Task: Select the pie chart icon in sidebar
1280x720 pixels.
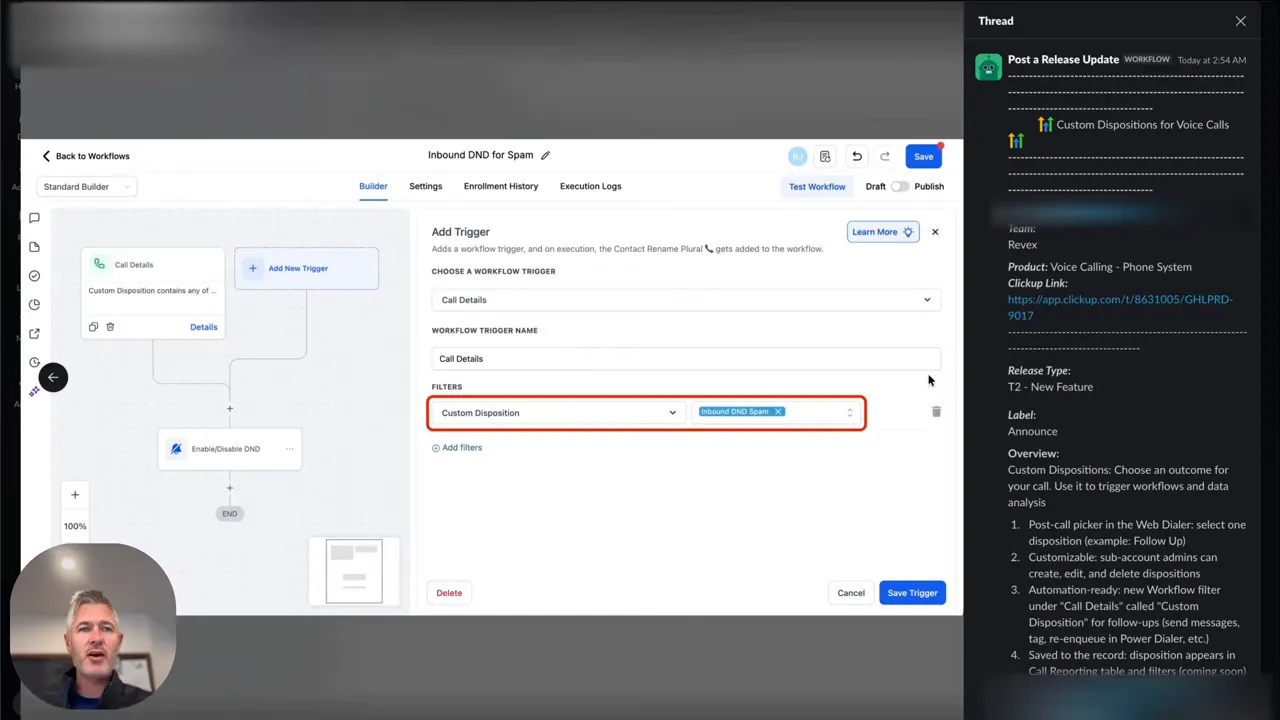Action: click(x=34, y=304)
